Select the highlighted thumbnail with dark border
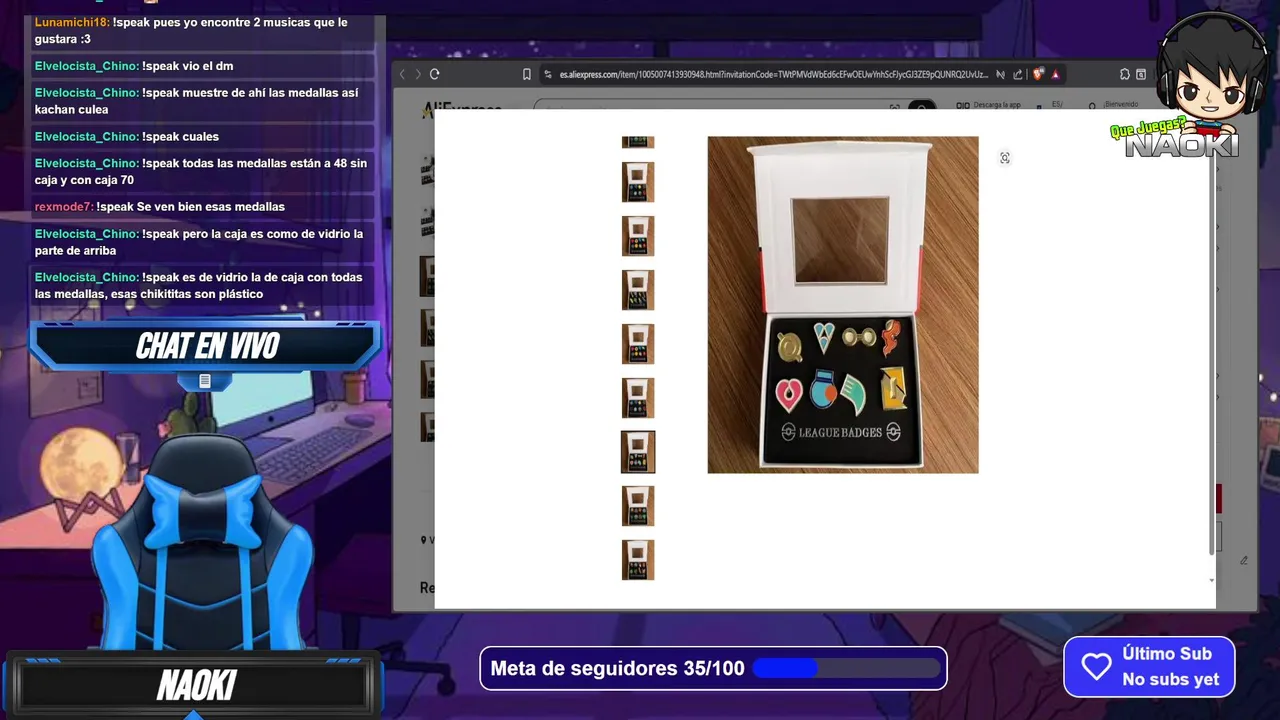1280x720 pixels. (638, 452)
